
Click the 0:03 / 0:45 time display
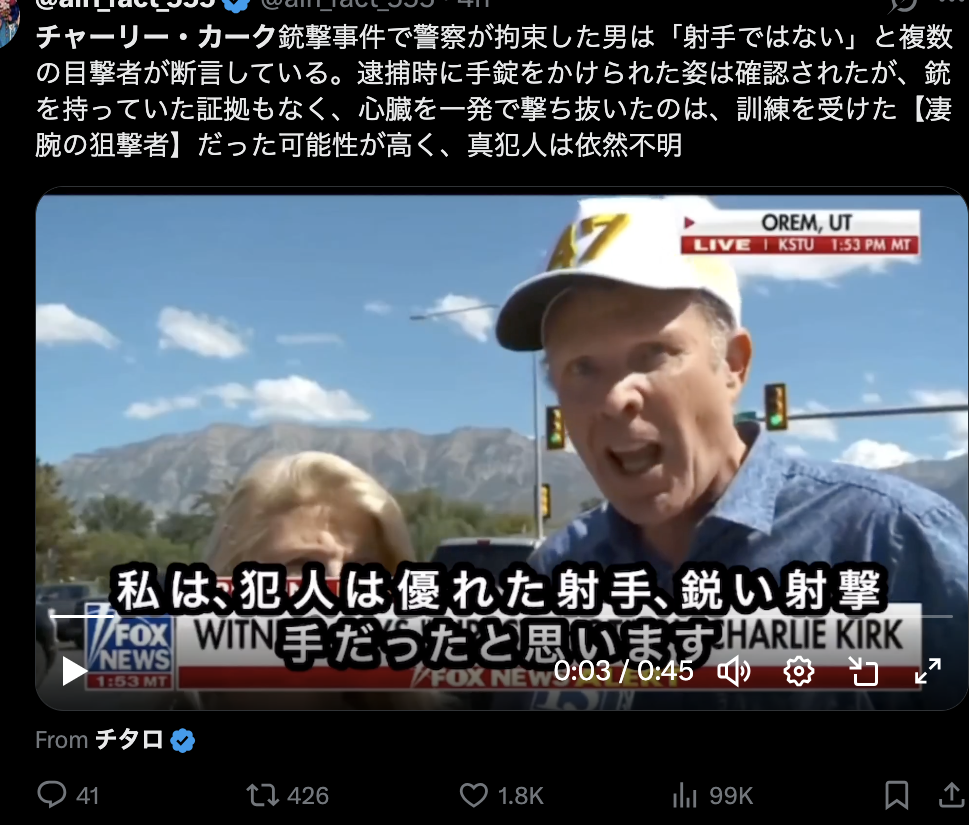(623, 672)
